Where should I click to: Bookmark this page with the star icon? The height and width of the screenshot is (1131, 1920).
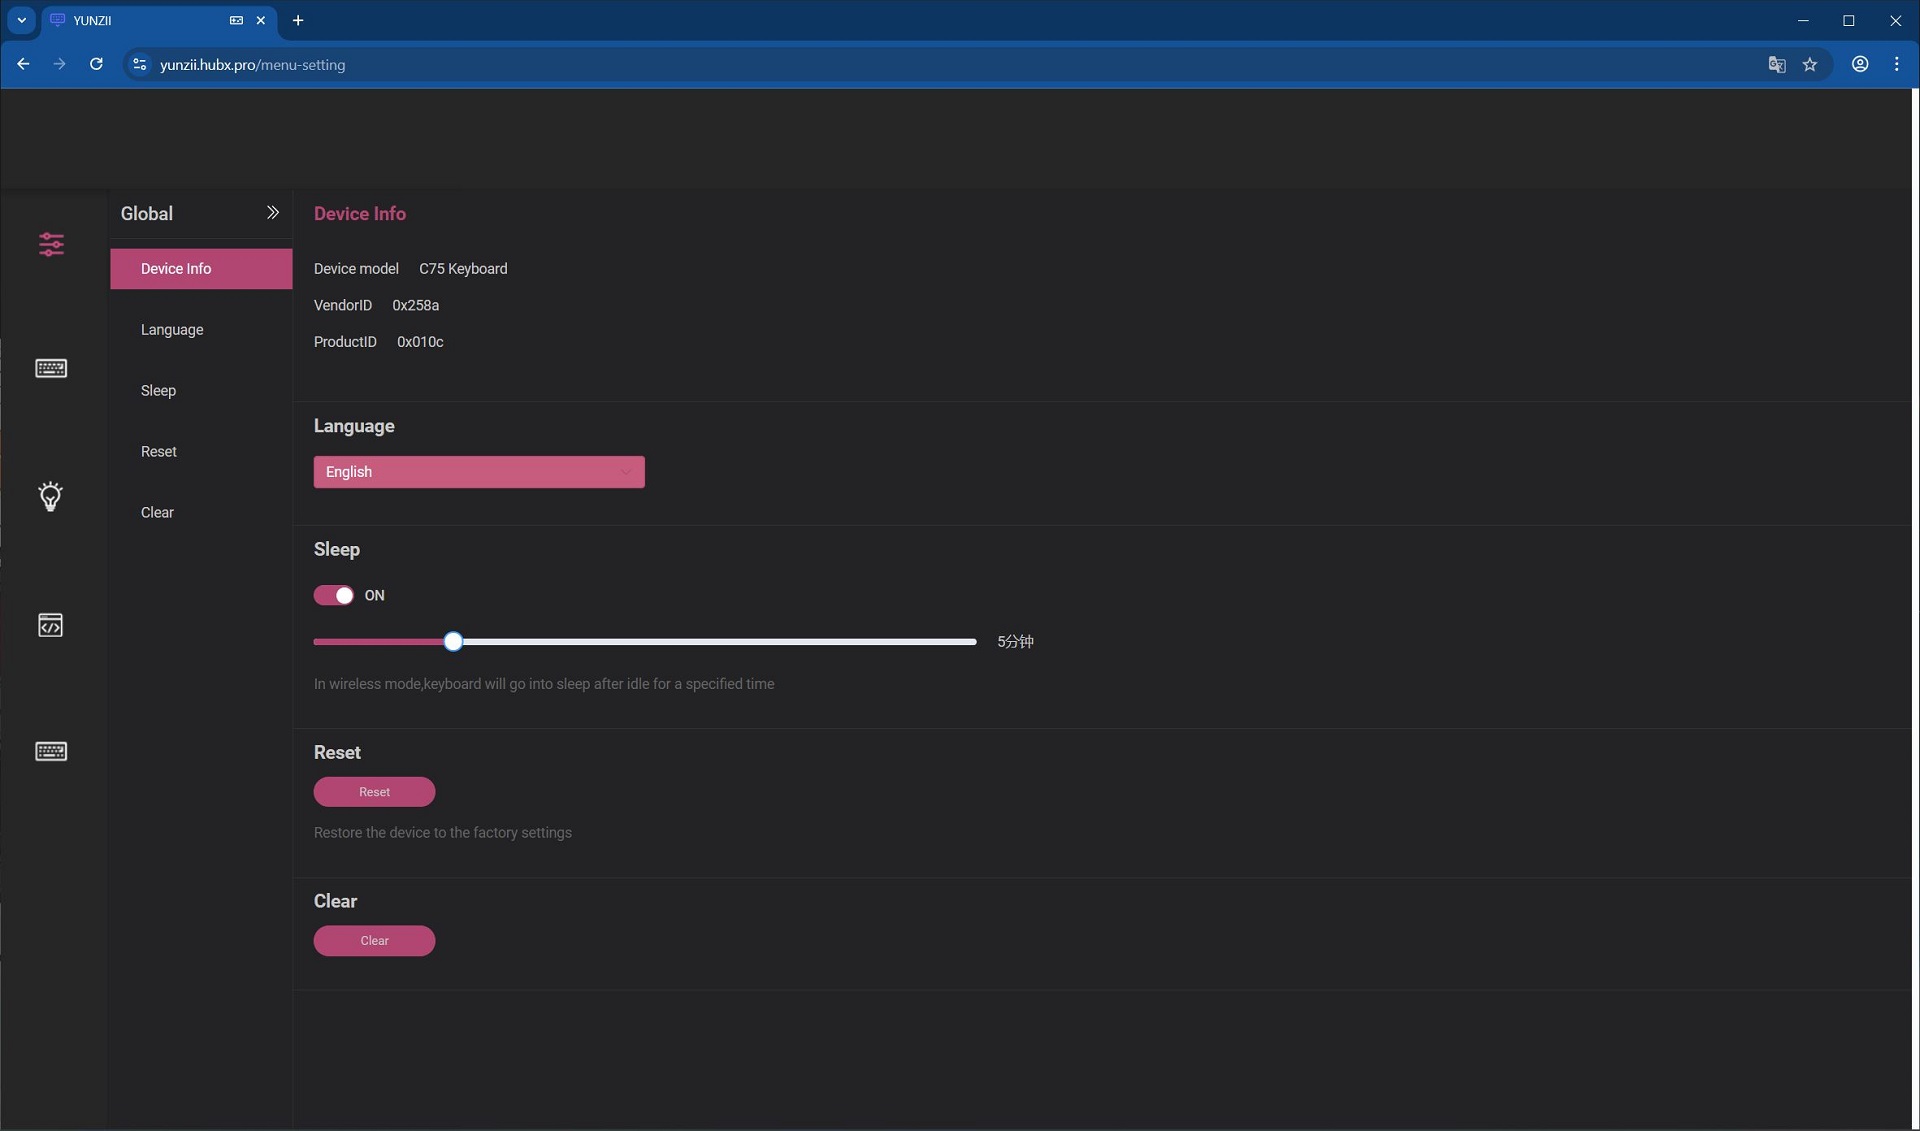point(1809,64)
